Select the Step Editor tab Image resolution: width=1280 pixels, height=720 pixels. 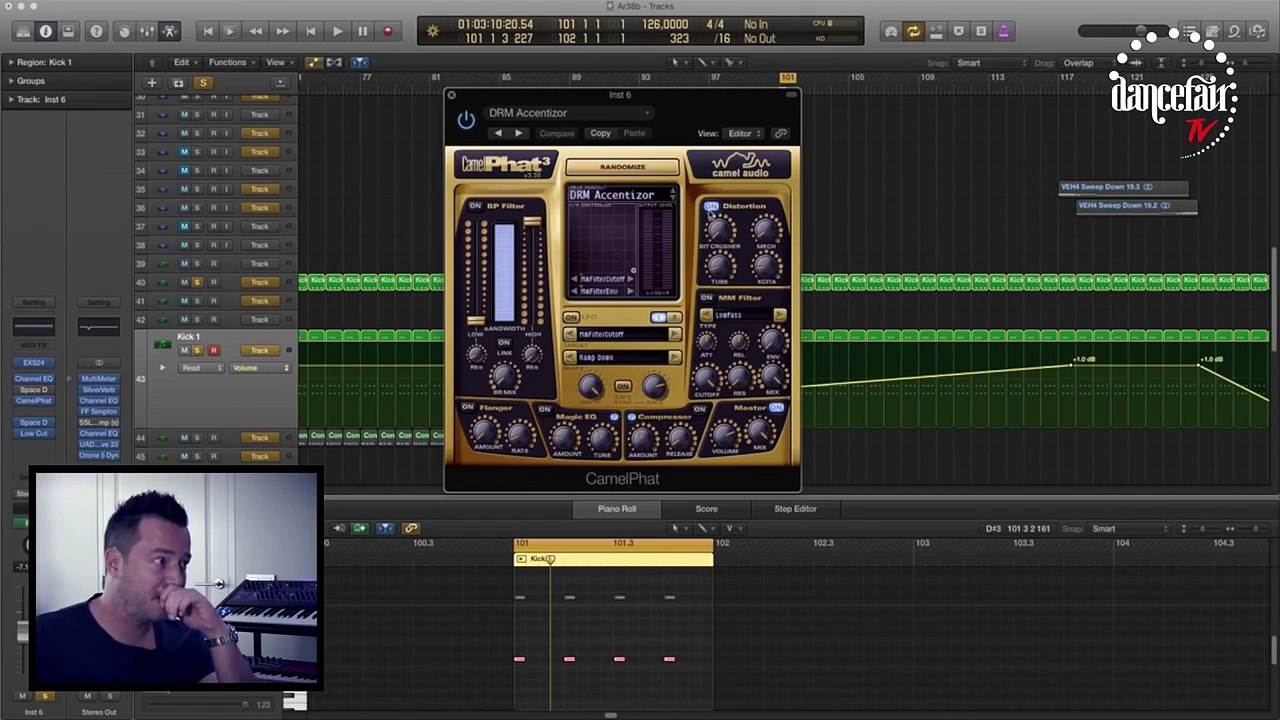795,509
